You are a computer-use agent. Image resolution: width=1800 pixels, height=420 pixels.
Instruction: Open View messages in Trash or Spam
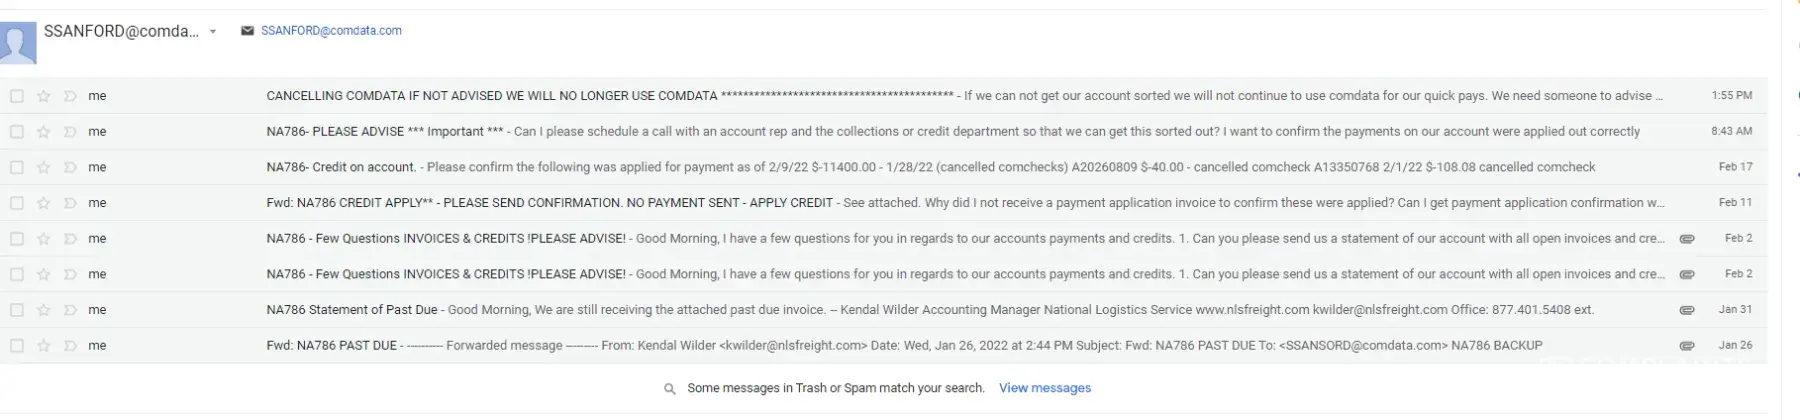[x=1044, y=388]
